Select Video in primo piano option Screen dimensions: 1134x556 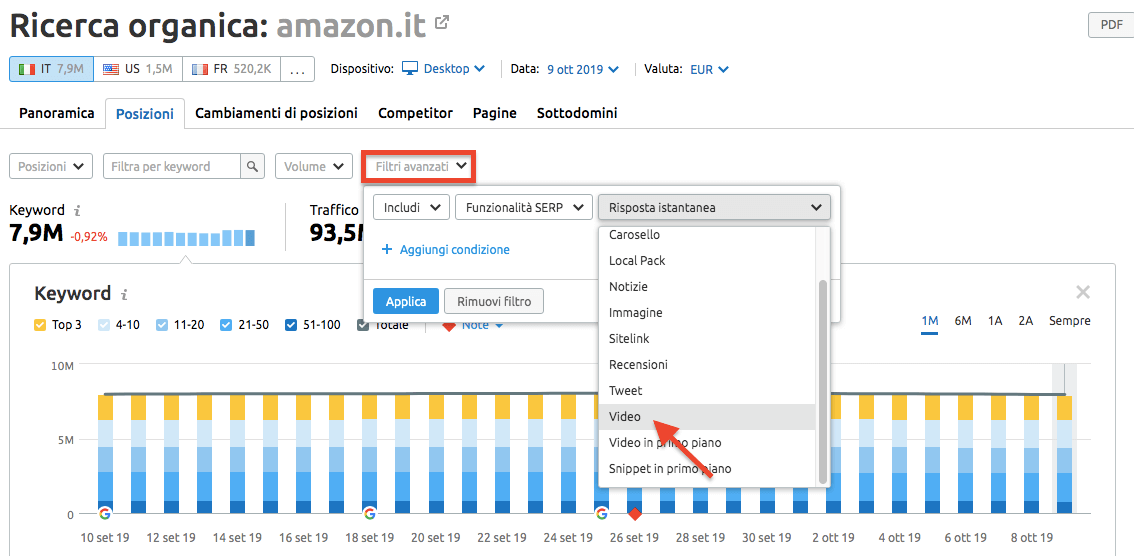[707, 442]
